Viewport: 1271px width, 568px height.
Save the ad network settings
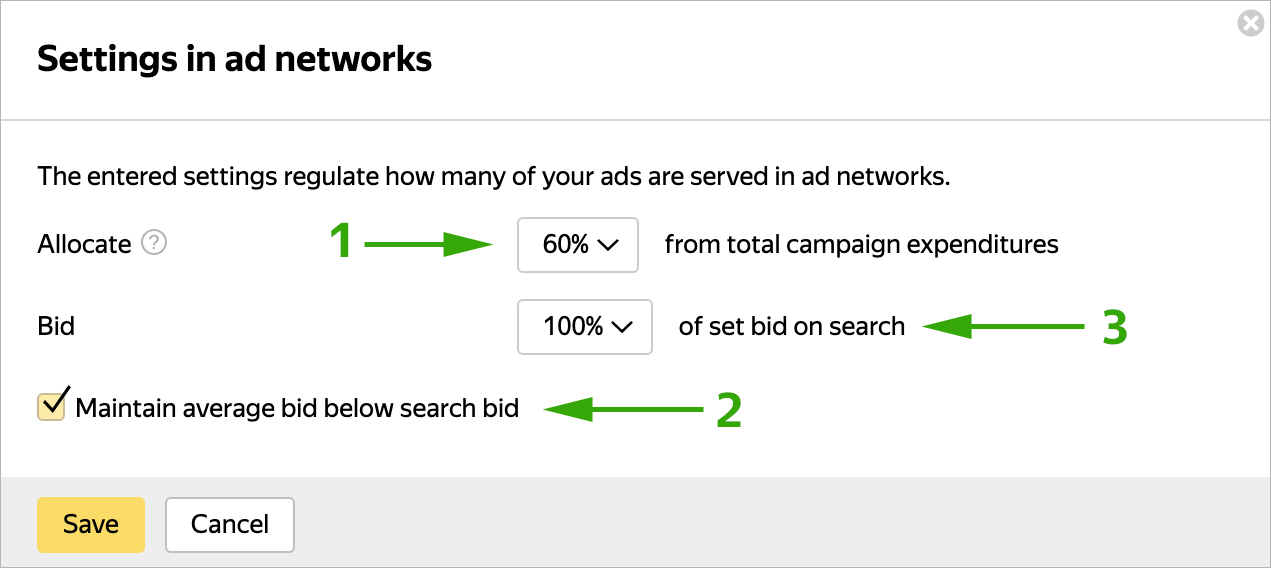point(91,525)
